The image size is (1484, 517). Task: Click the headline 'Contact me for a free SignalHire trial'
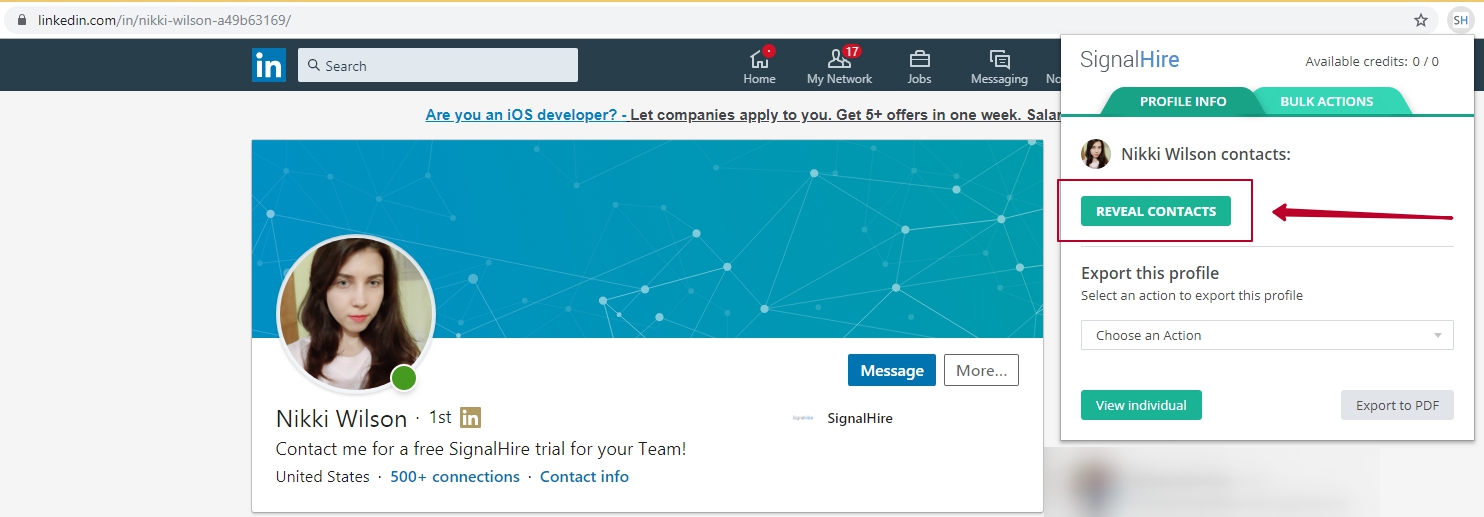[x=481, y=449]
